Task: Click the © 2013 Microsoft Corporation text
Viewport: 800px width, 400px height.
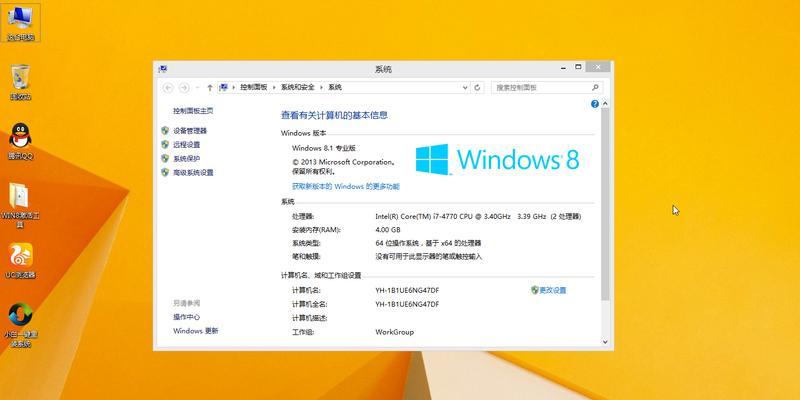Action: pyautogui.click(x=343, y=162)
